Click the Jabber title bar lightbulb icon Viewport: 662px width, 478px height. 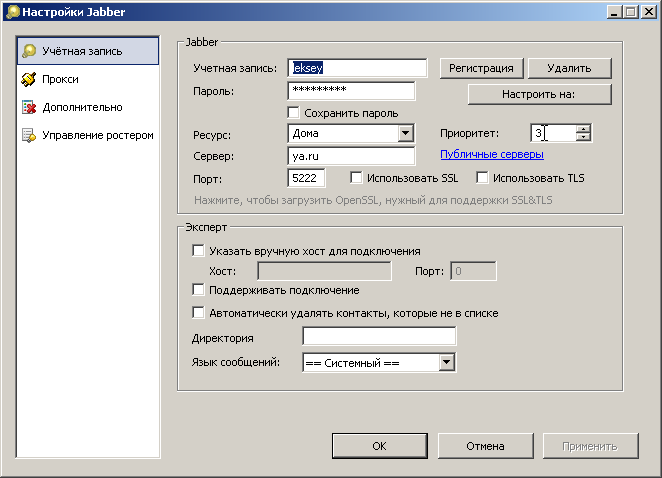click(11, 11)
